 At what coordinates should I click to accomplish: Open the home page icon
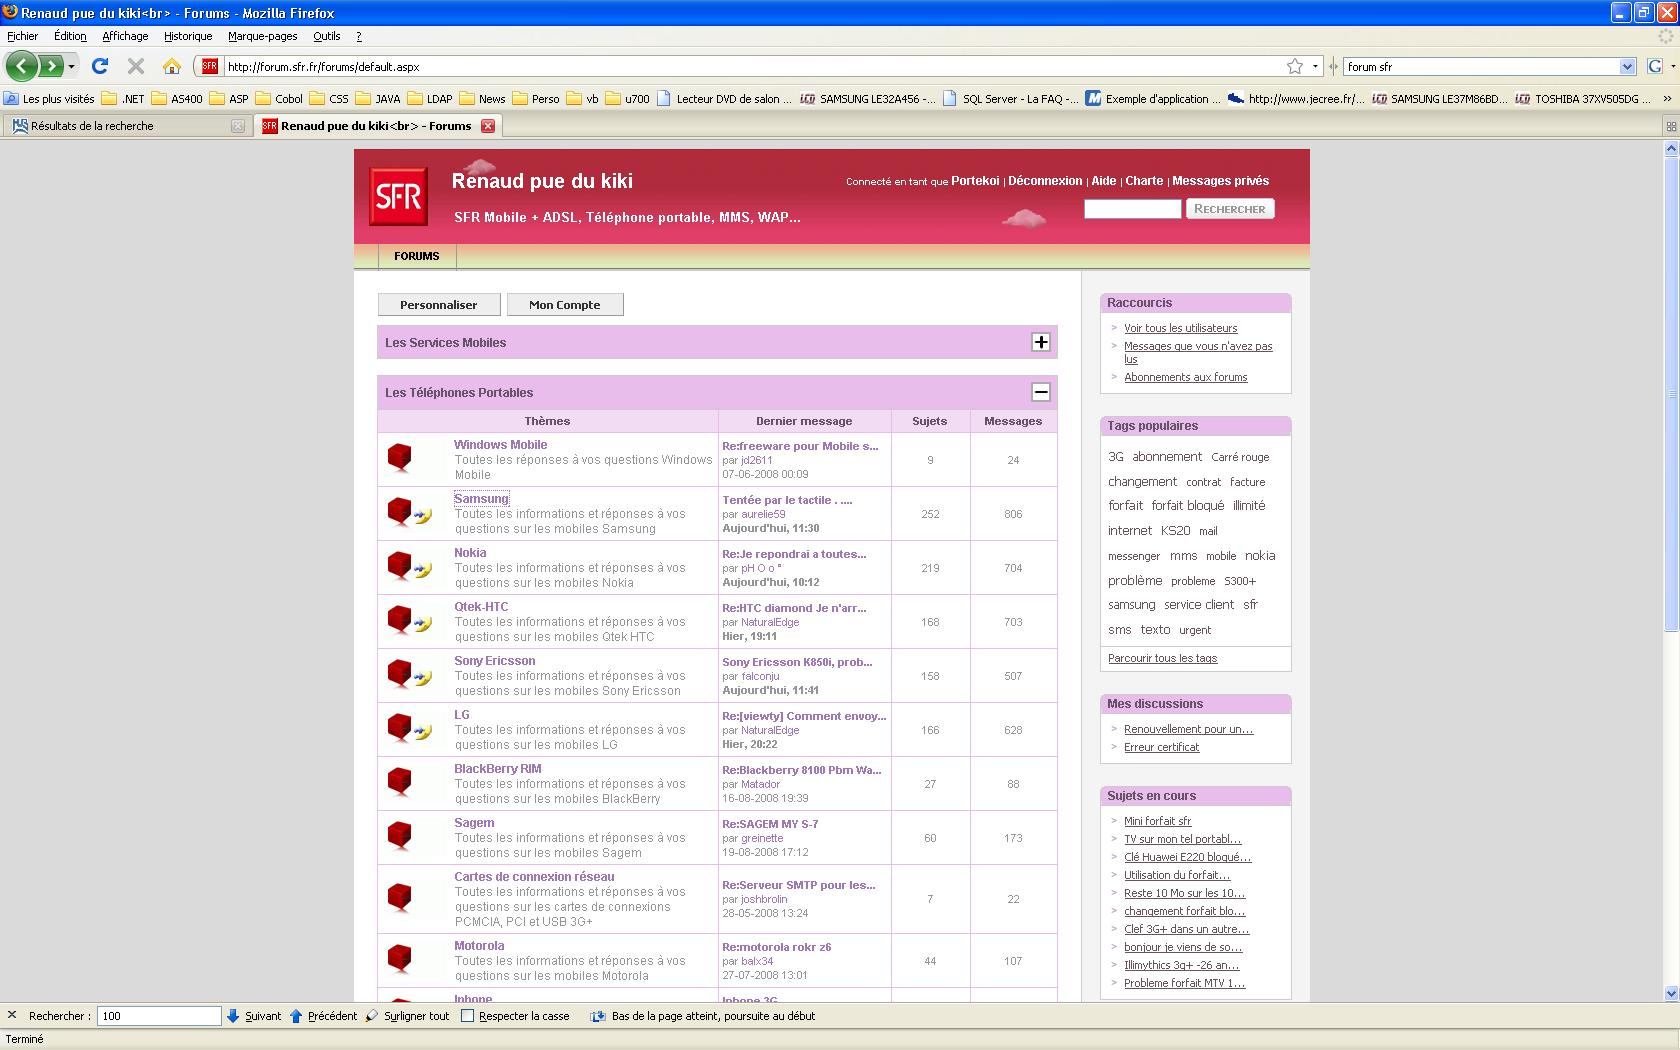[x=172, y=66]
